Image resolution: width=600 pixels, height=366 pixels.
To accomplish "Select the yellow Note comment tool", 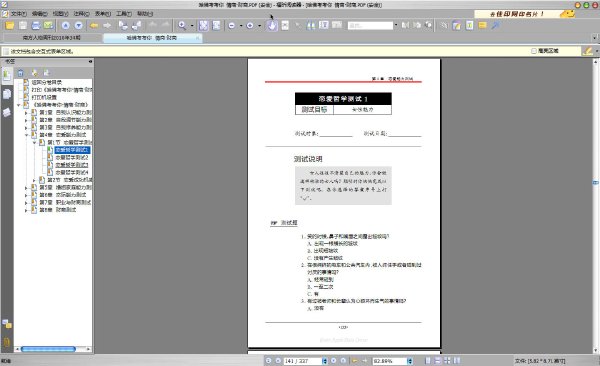I will (x=483, y=26).
